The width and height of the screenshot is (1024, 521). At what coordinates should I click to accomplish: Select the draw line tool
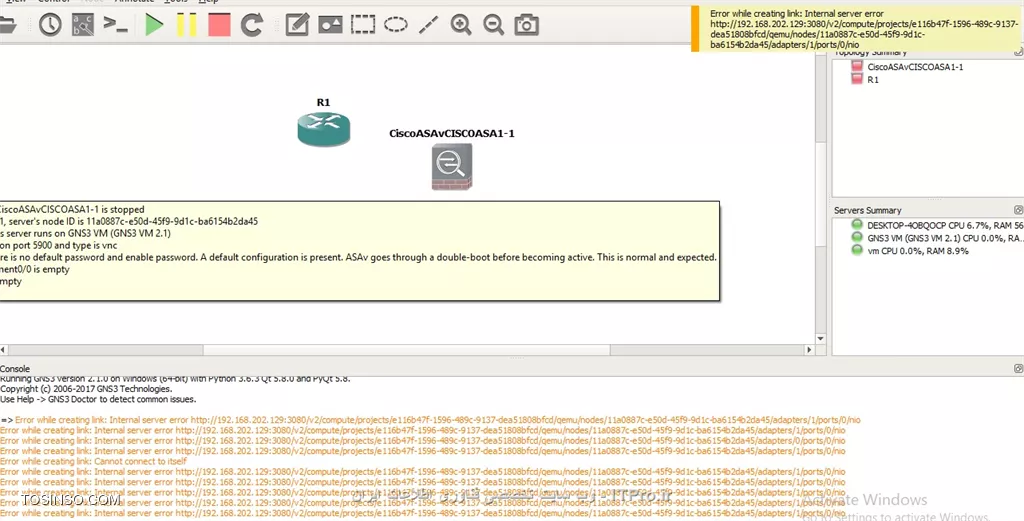point(428,25)
